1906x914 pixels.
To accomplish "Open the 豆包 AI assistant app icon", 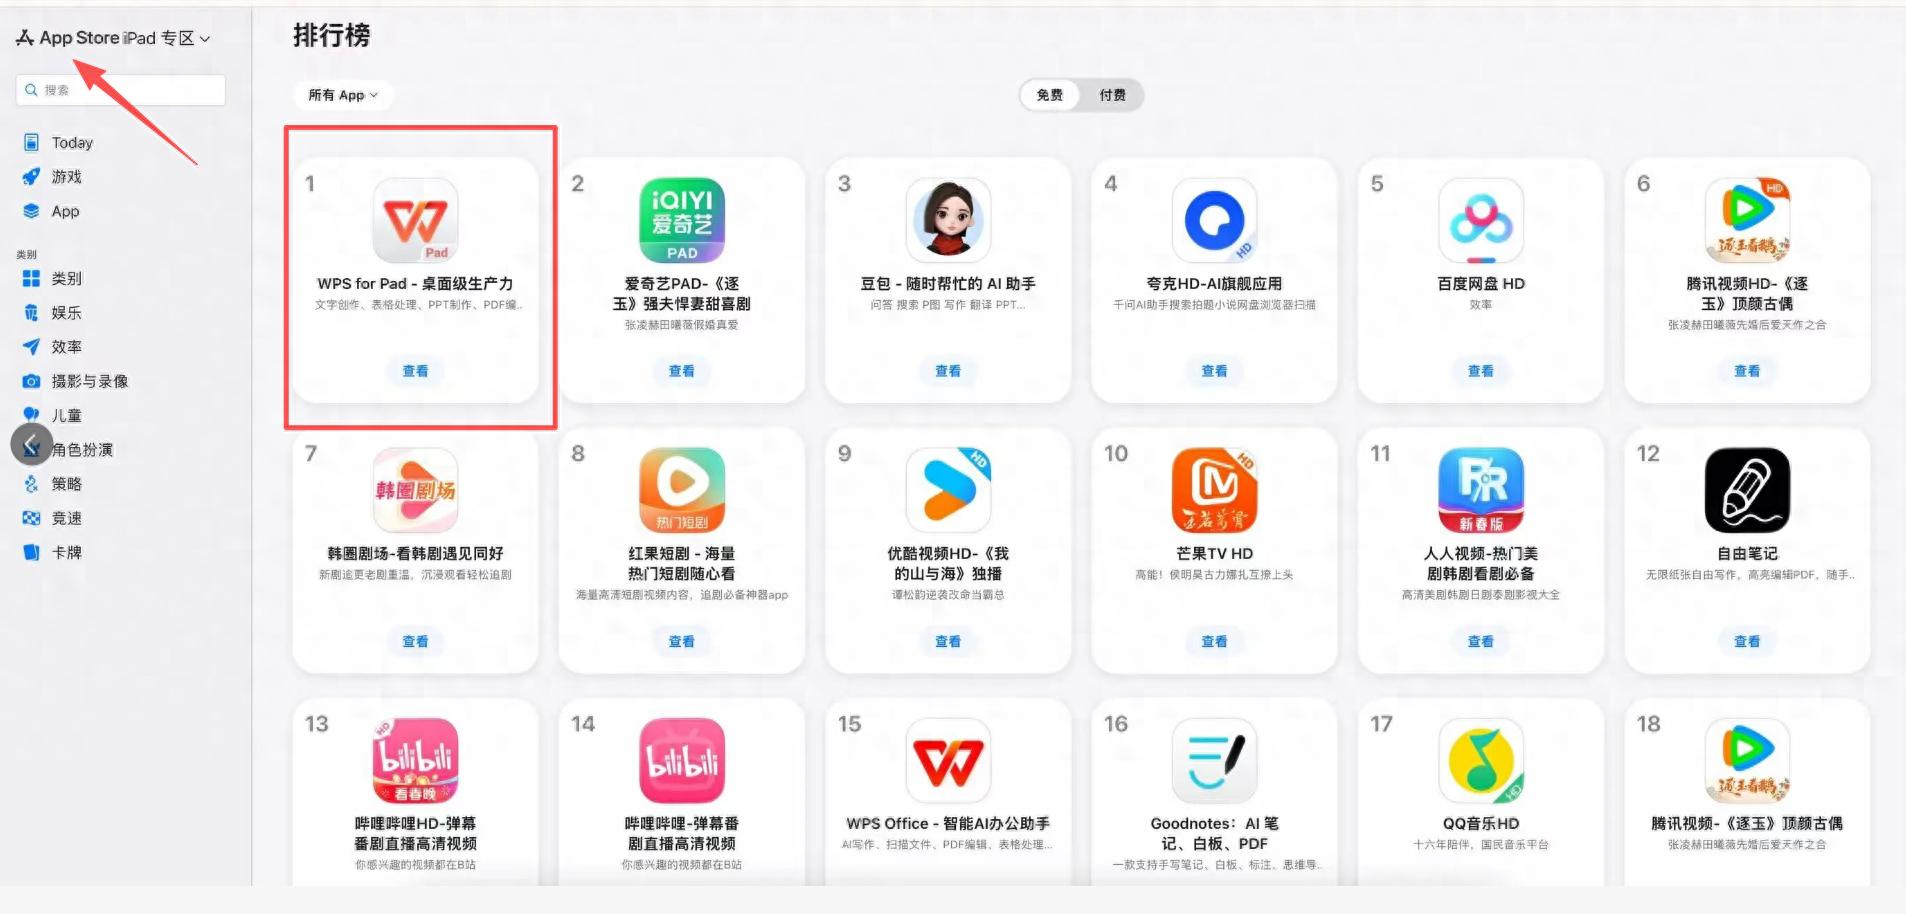I will [x=948, y=220].
